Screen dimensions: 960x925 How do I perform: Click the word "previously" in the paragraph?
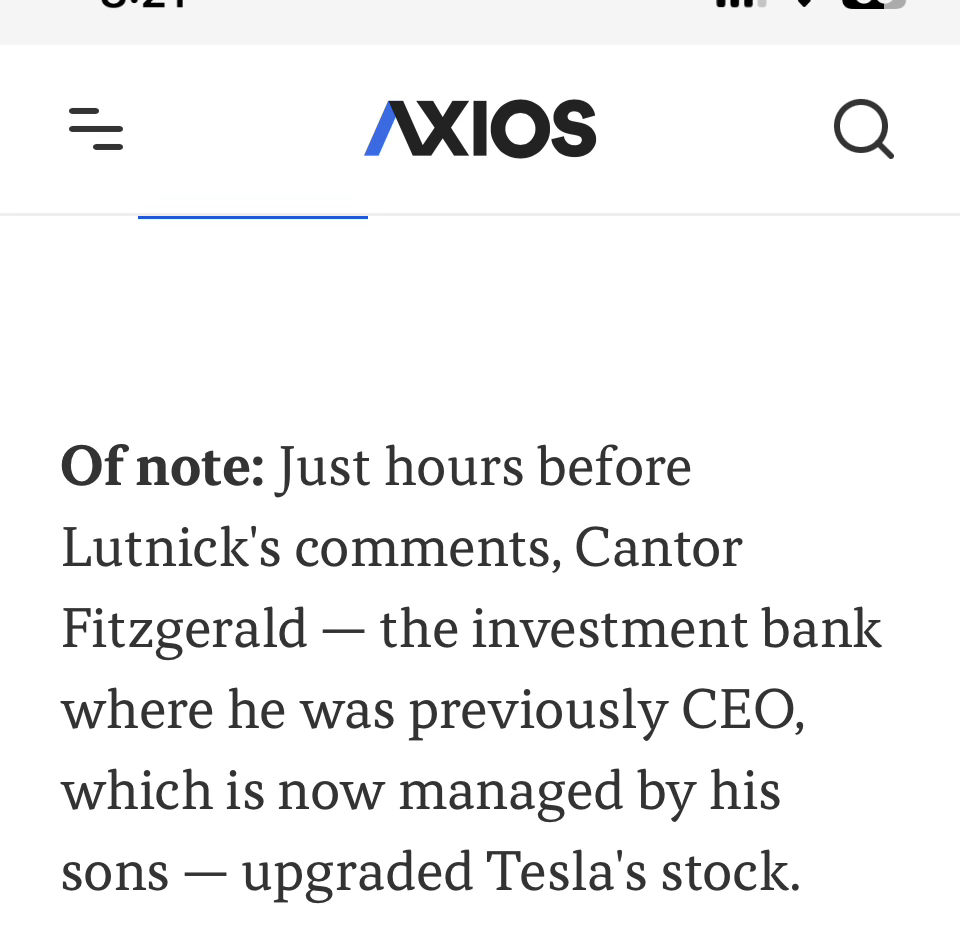538,710
